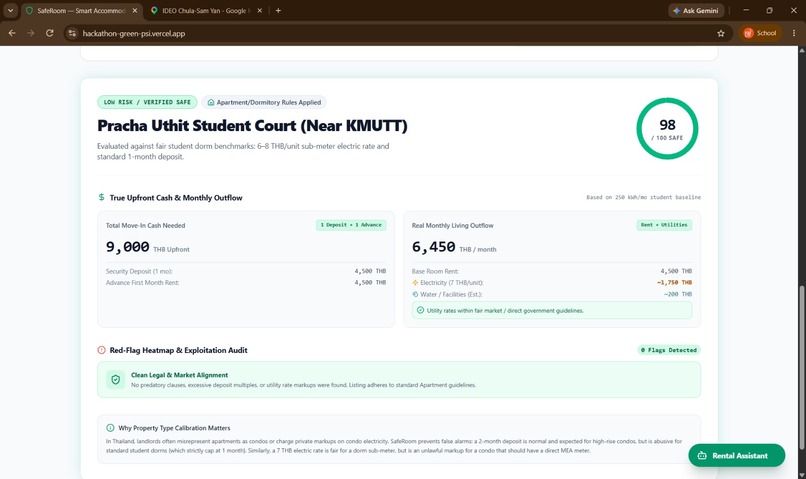Close the IDEO Chula-Sam Yan tab
This screenshot has width=806, height=479.
pos(260,10)
